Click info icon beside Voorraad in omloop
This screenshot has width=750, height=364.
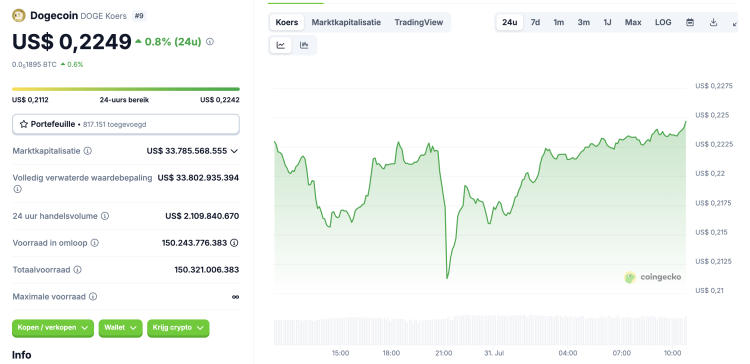tap(95, 243)
